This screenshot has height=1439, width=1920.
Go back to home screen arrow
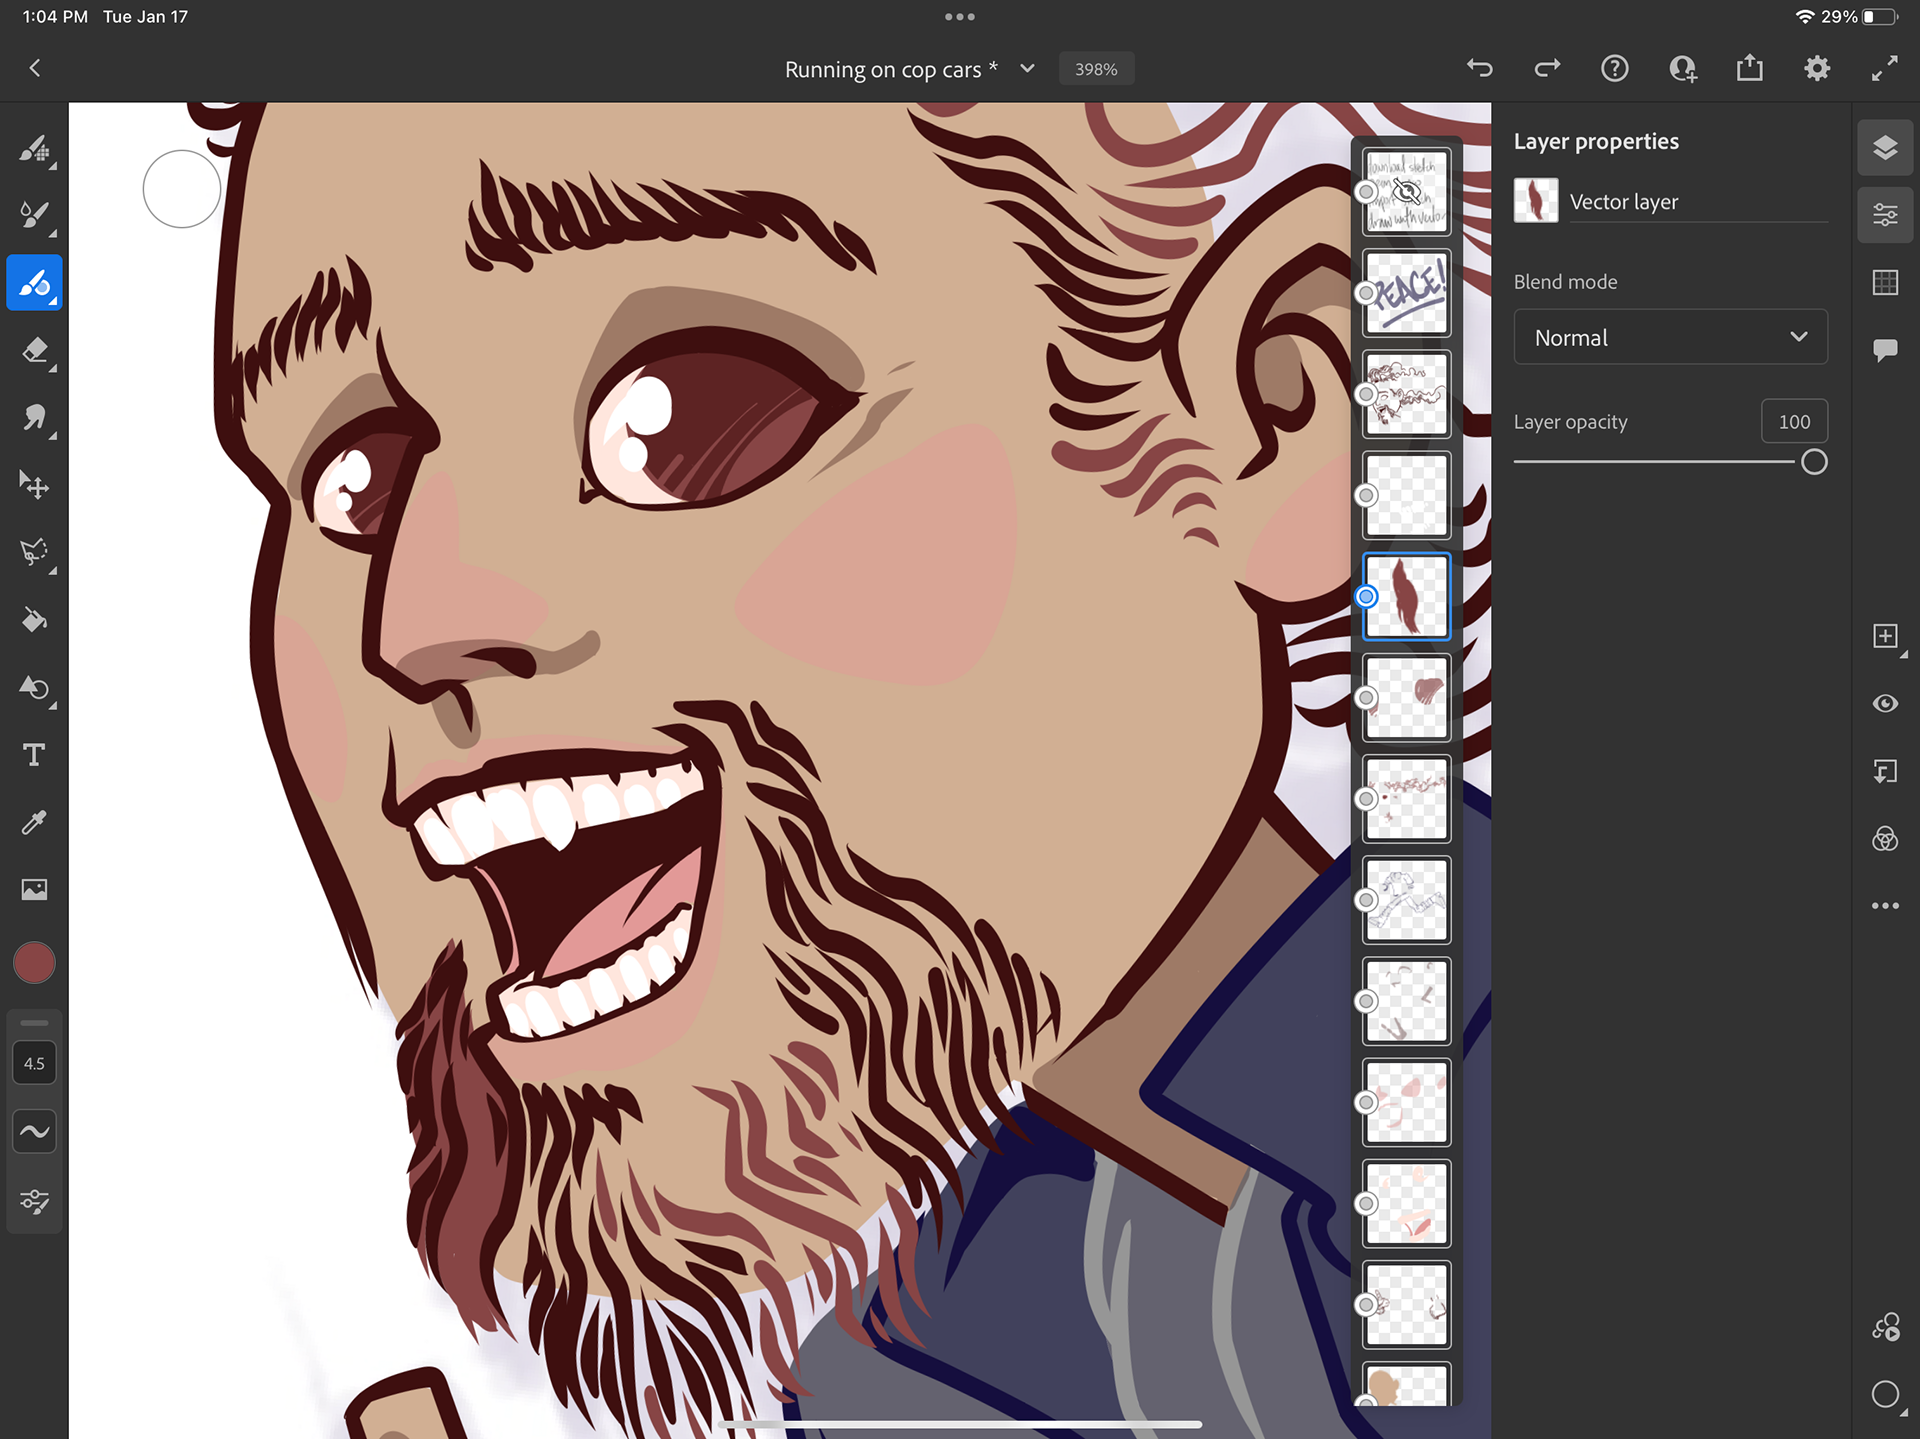[x=35, y=68]
